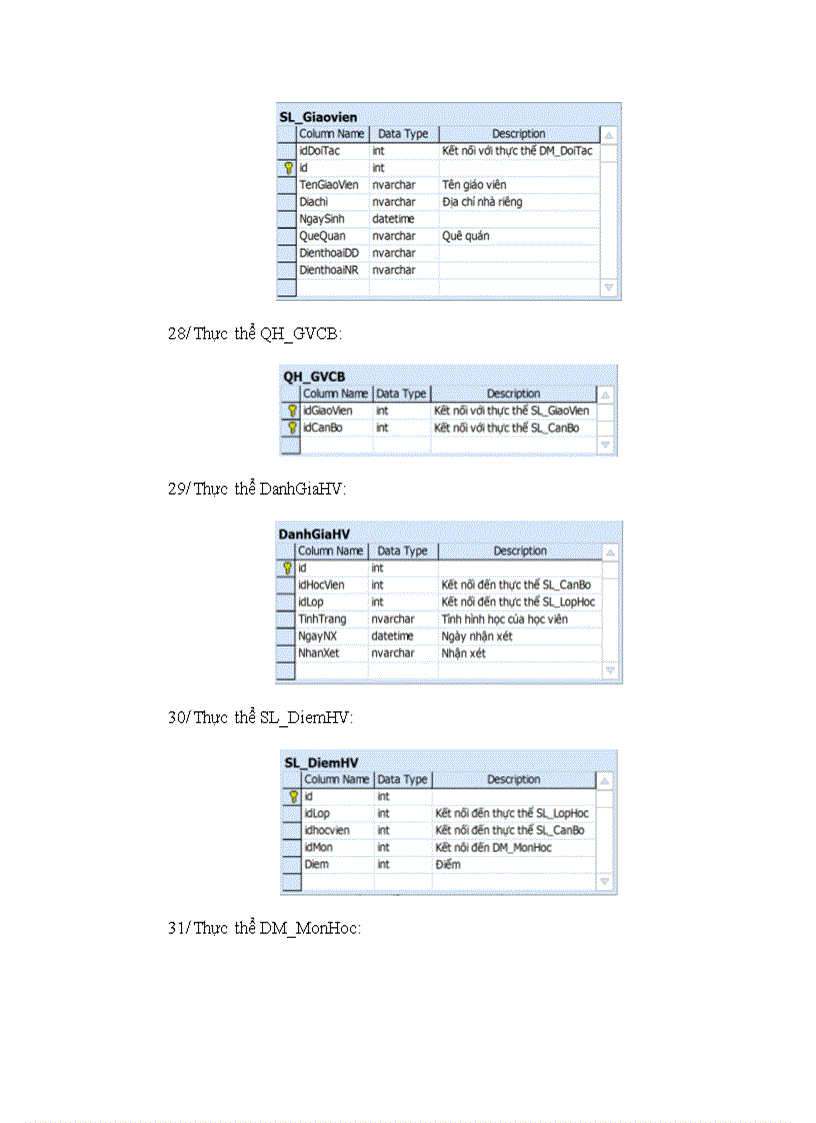Viewport: 816px width, 1123px height.
Task: Select the Column Name header in SL_Giaovien
Action: click(x=332, y=133)
